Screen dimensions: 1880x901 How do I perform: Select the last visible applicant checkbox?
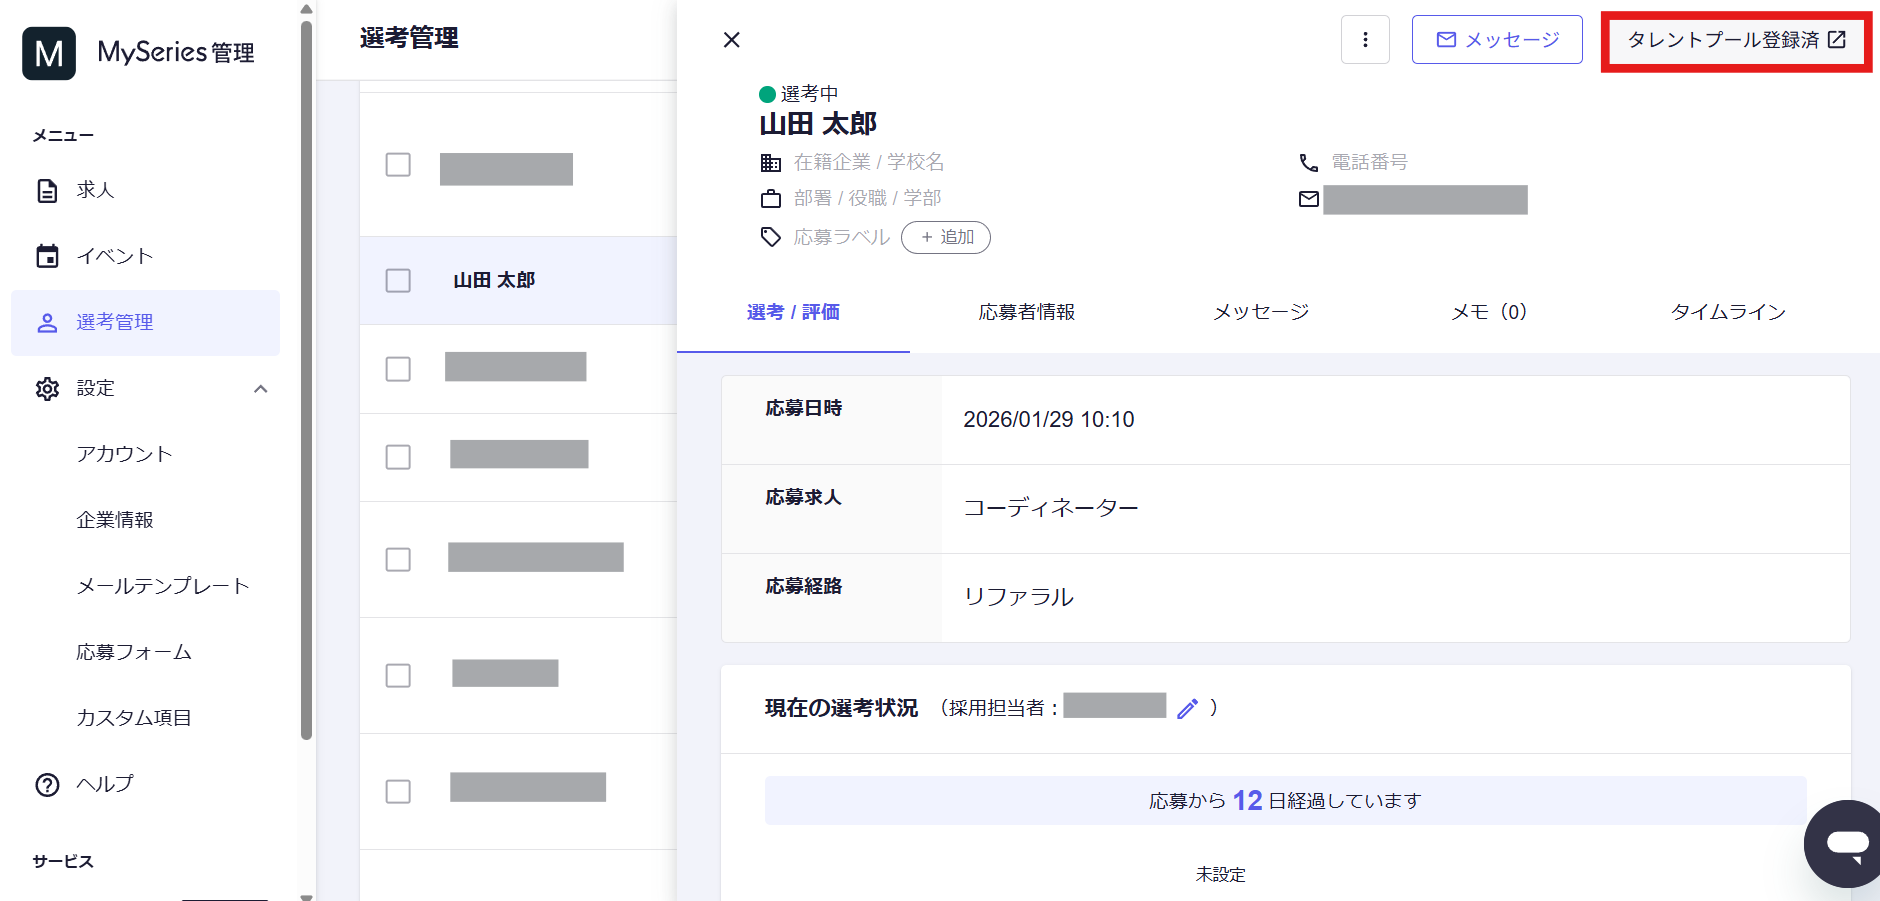(x=398, y=791)
